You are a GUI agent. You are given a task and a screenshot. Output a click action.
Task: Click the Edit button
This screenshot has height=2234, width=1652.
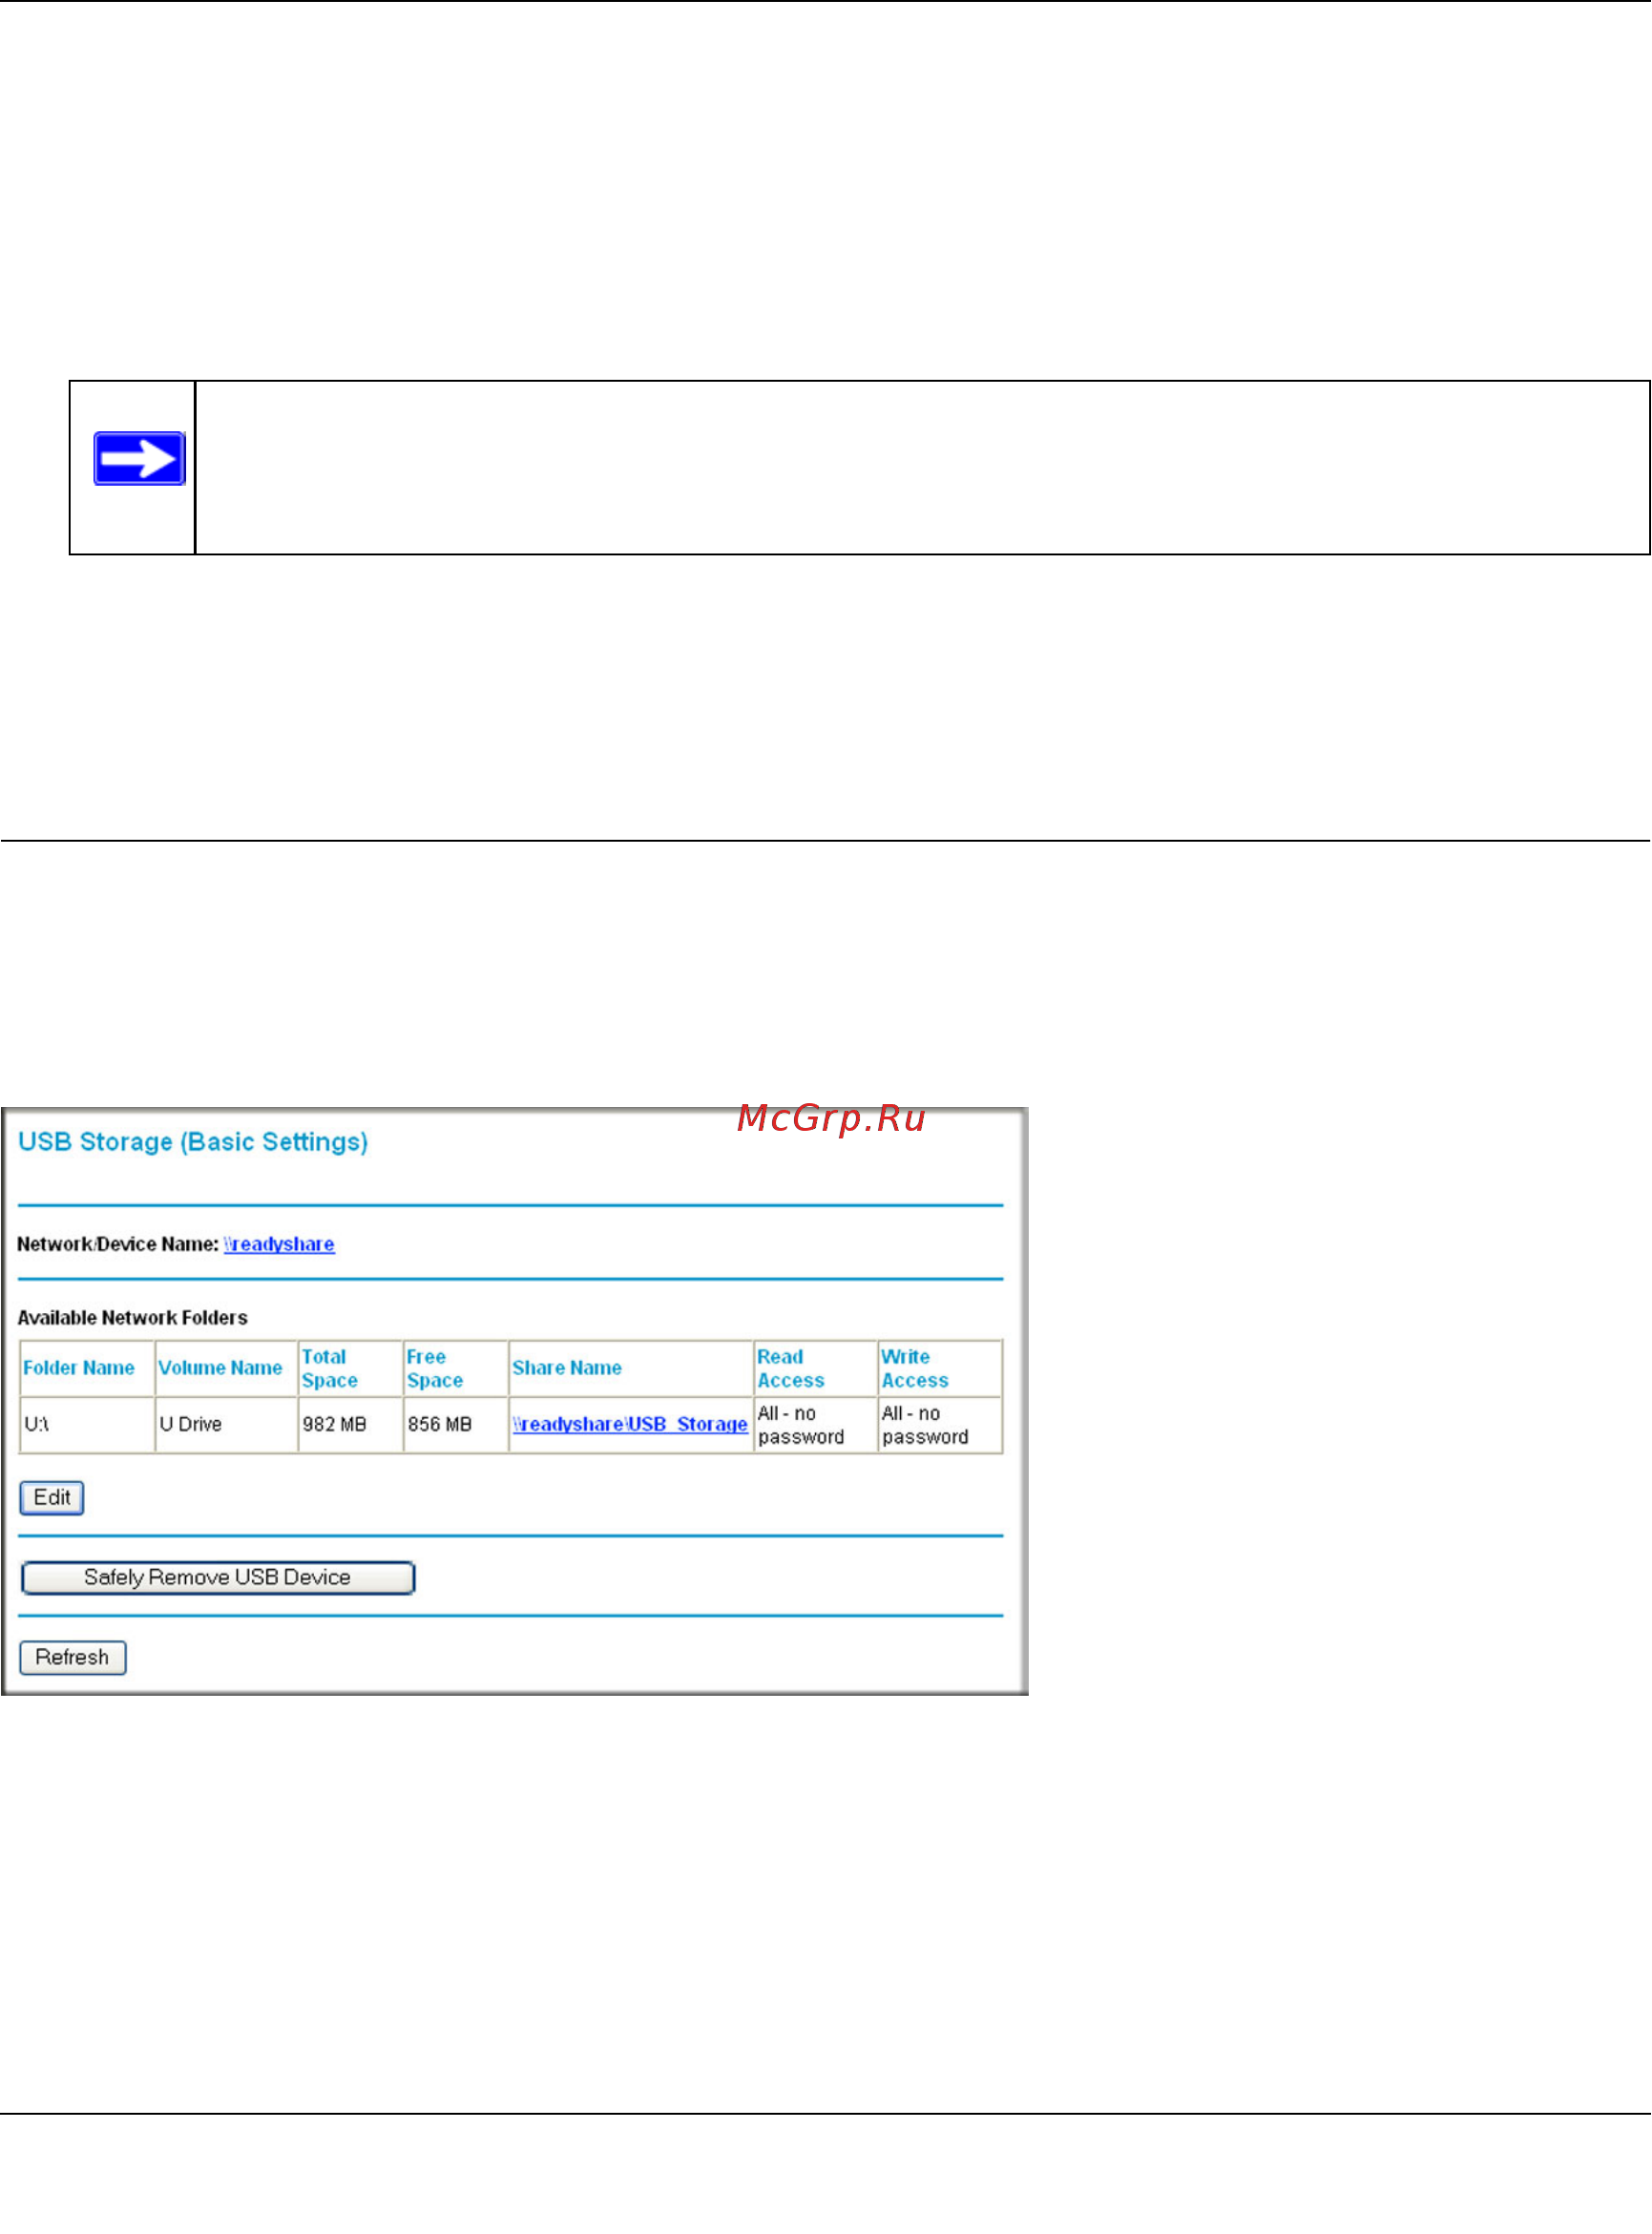click(52, 1498)
